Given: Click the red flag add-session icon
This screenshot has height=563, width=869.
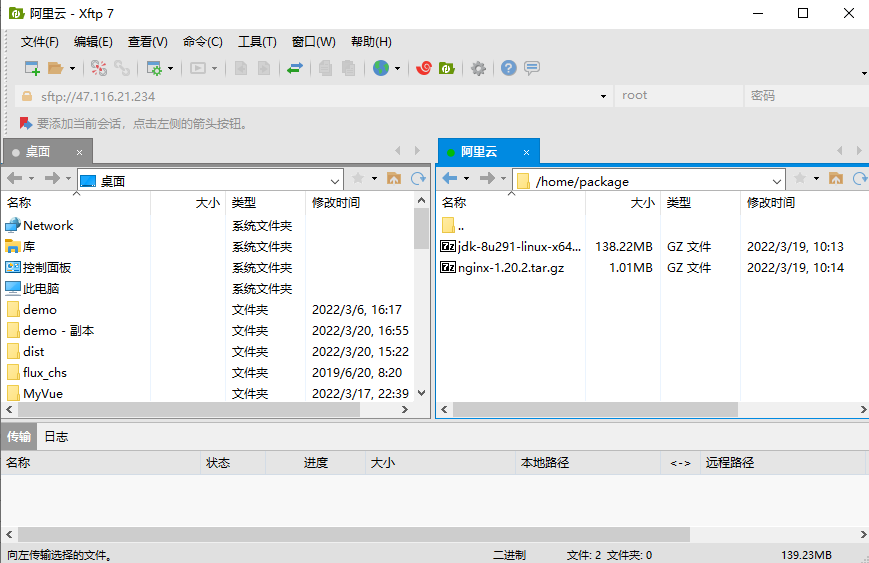Looking at the screenshot, I should (x=25, y=123).
